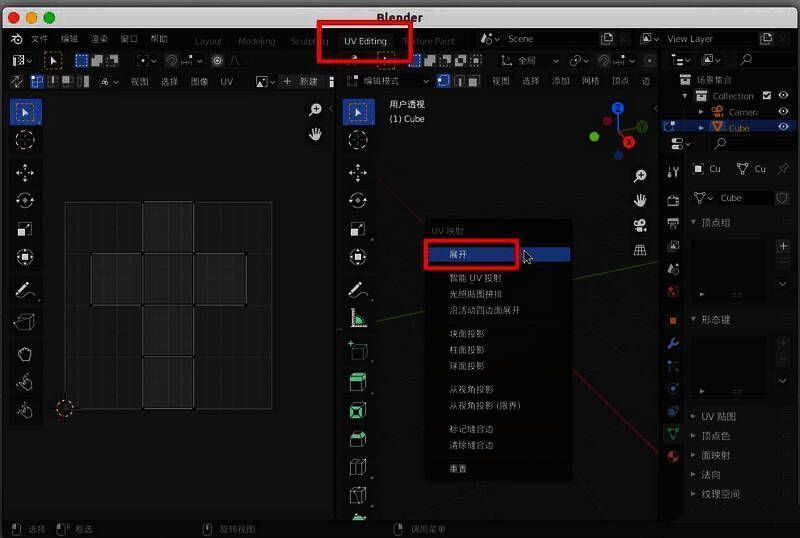Enable face select mode in 3D viewport

pyautogui.click(x=474, y=81)
